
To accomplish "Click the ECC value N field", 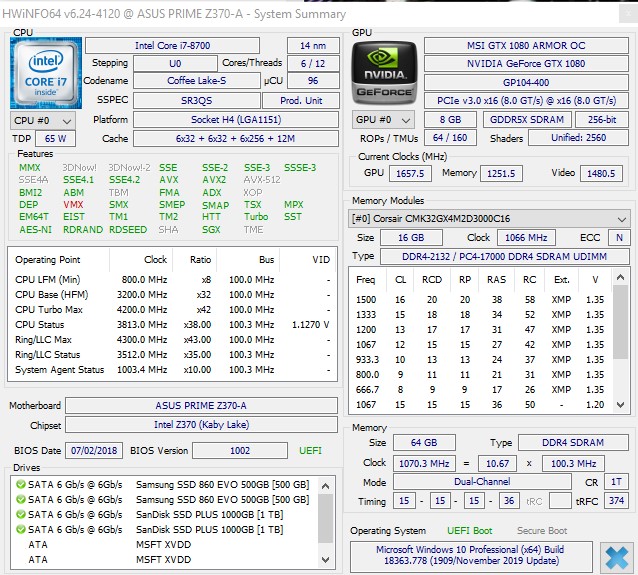I will tap(619, 238).
